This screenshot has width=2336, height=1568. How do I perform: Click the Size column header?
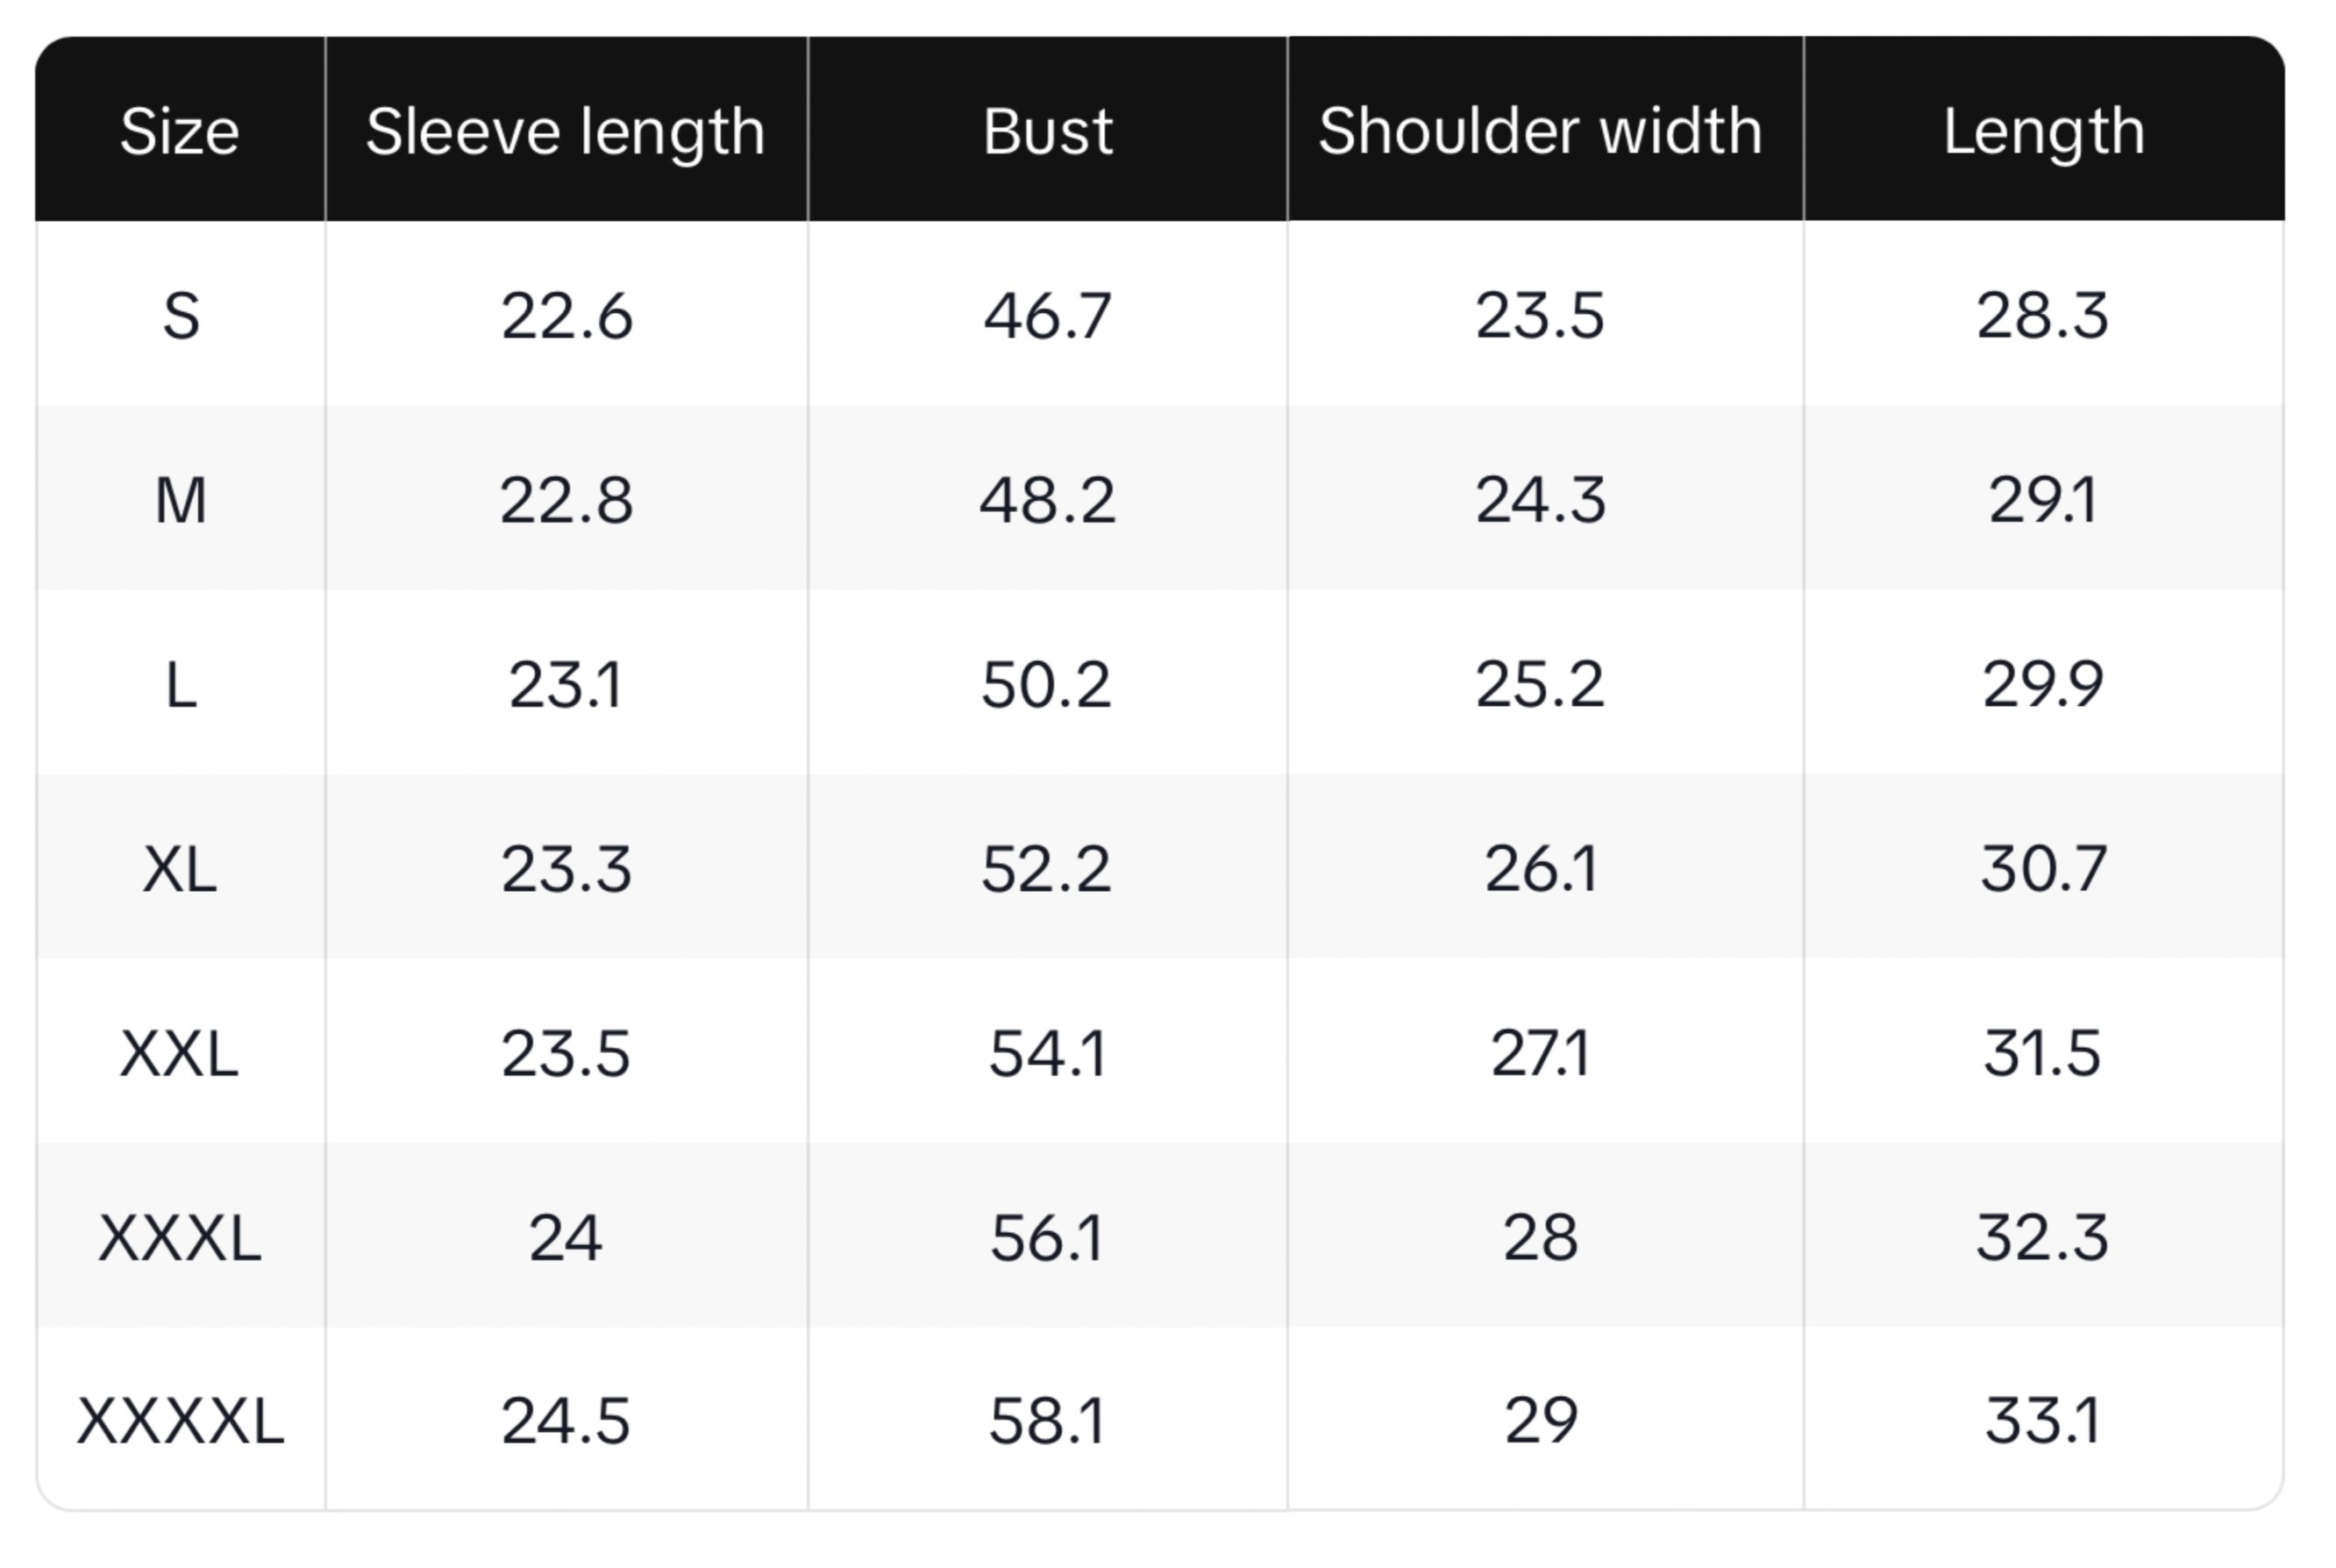point(180,131)
